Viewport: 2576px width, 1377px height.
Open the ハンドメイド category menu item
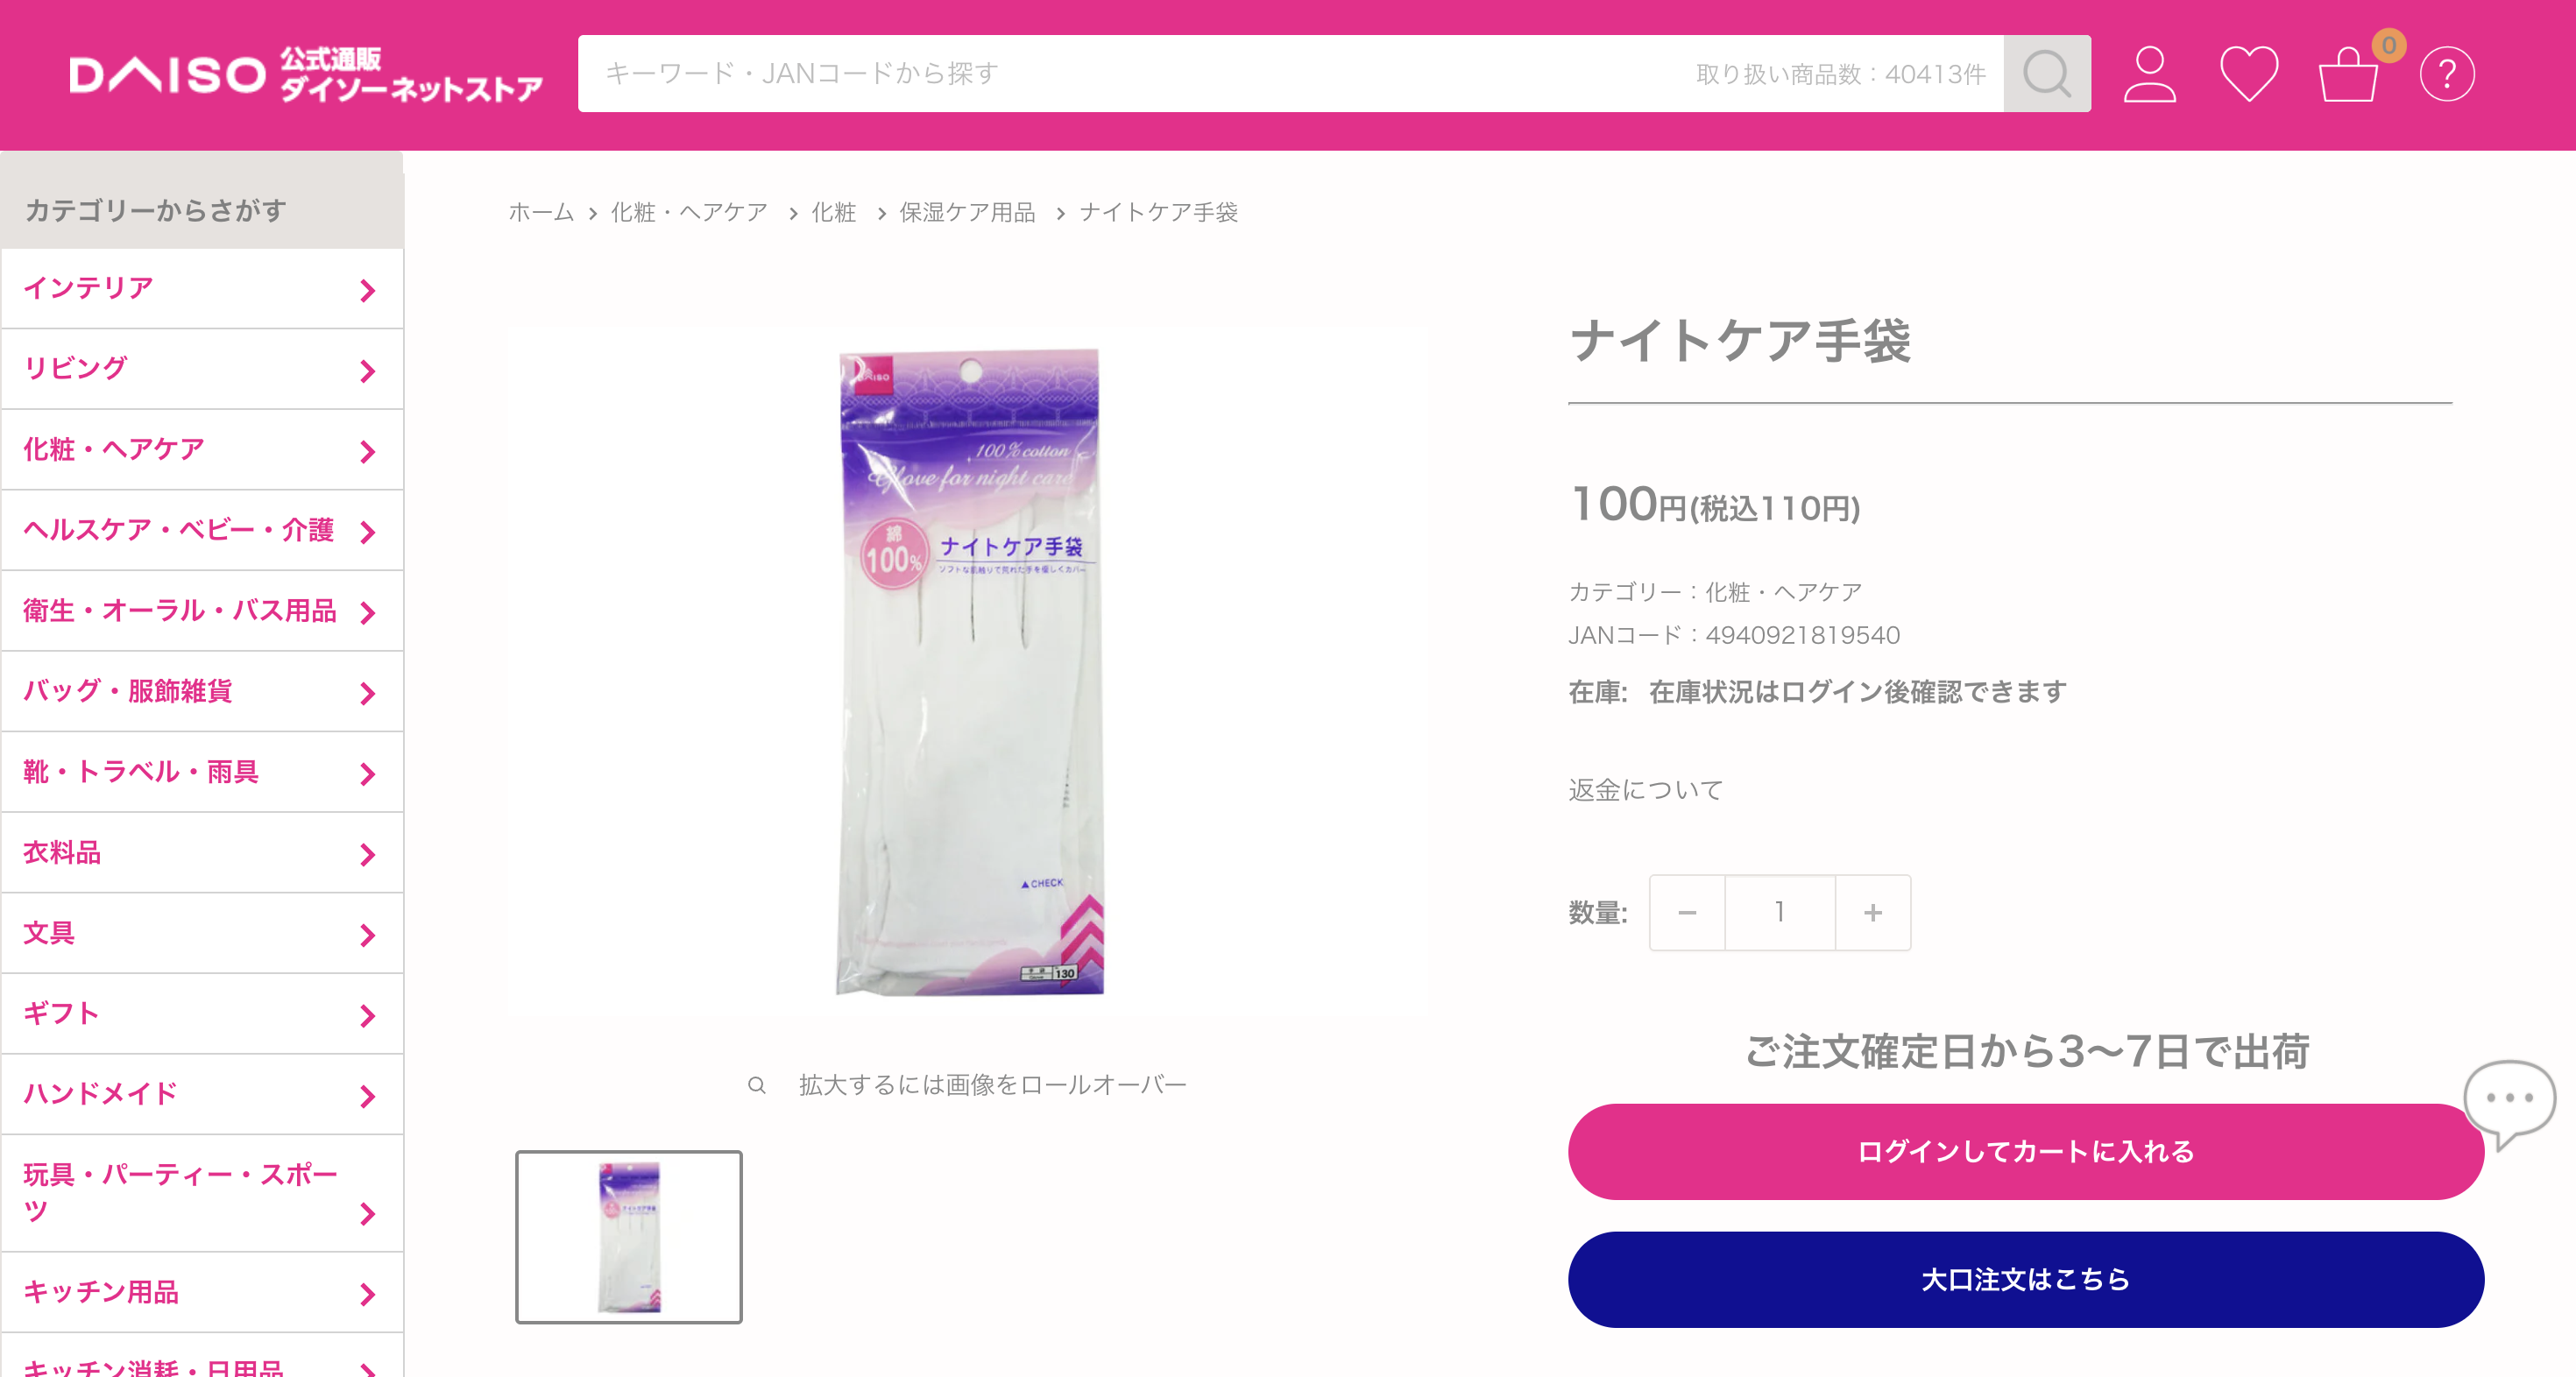coord(202,1095)
